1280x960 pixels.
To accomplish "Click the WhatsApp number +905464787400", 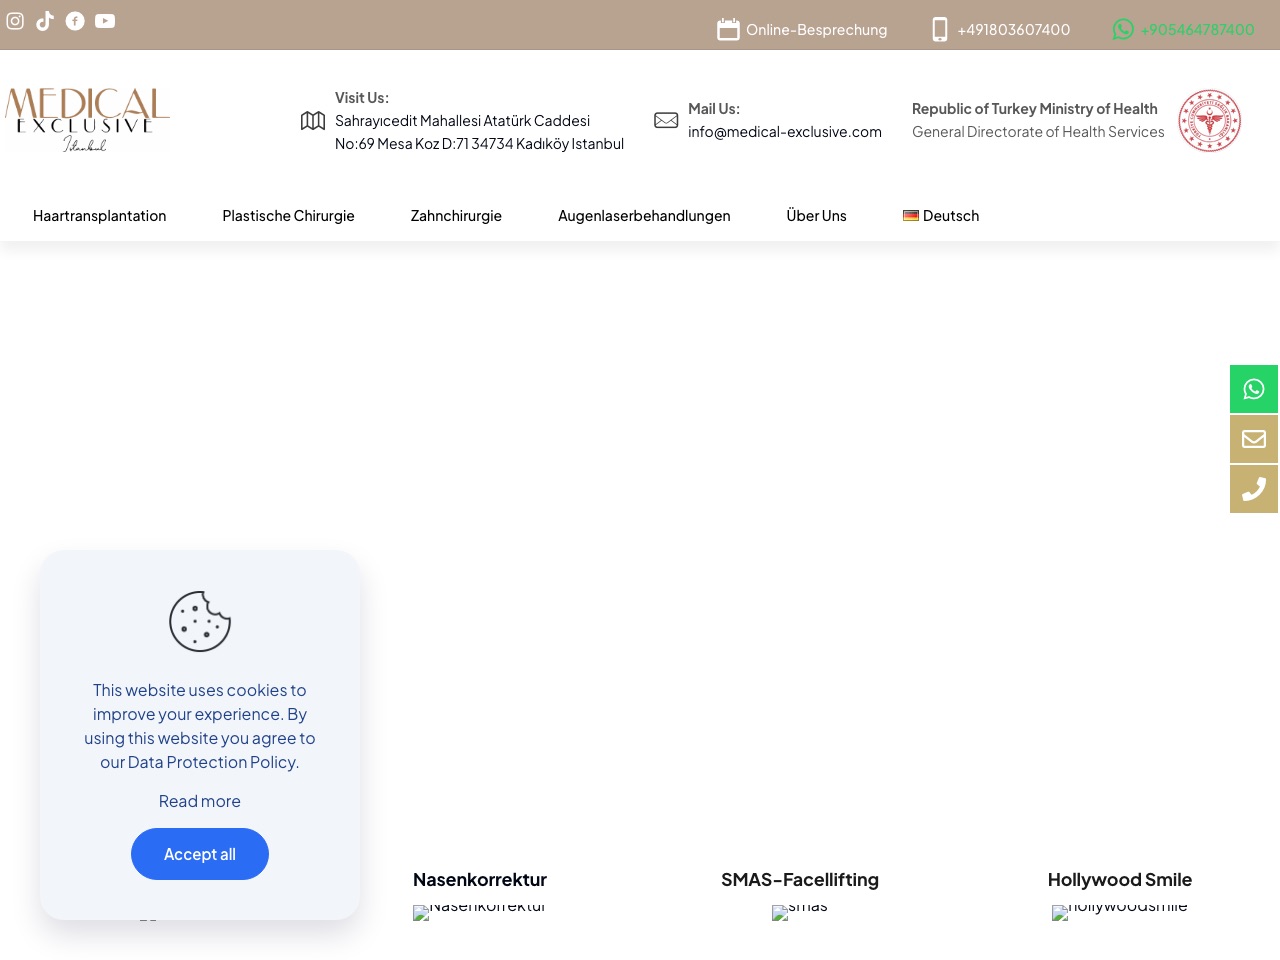I will (x=1198, y=30).
